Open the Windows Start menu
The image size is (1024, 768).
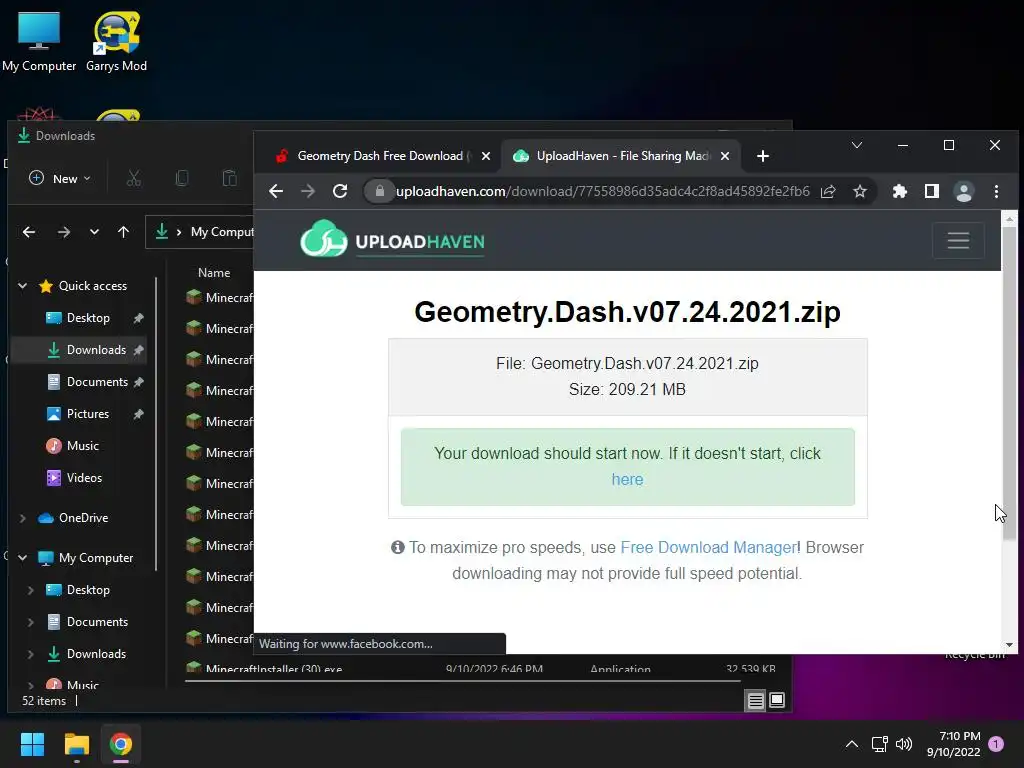32,744
